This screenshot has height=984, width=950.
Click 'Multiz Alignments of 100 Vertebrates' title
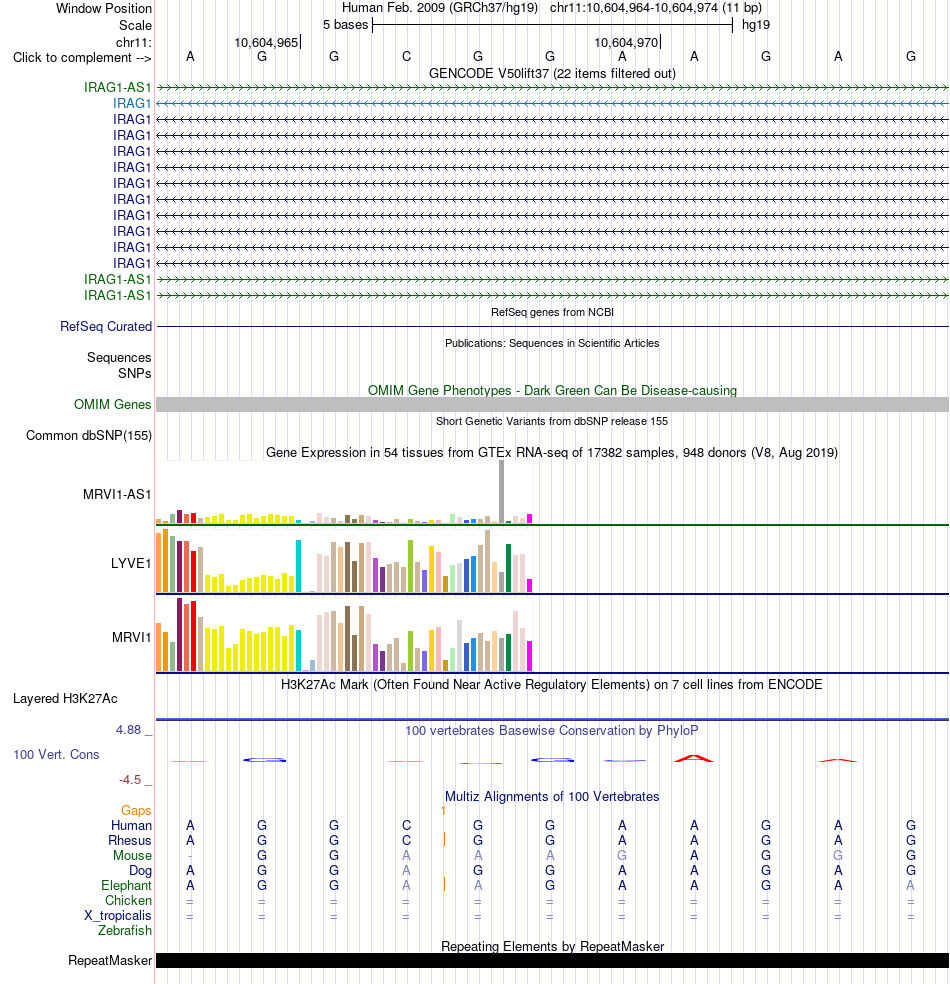(x=552, y=796)
